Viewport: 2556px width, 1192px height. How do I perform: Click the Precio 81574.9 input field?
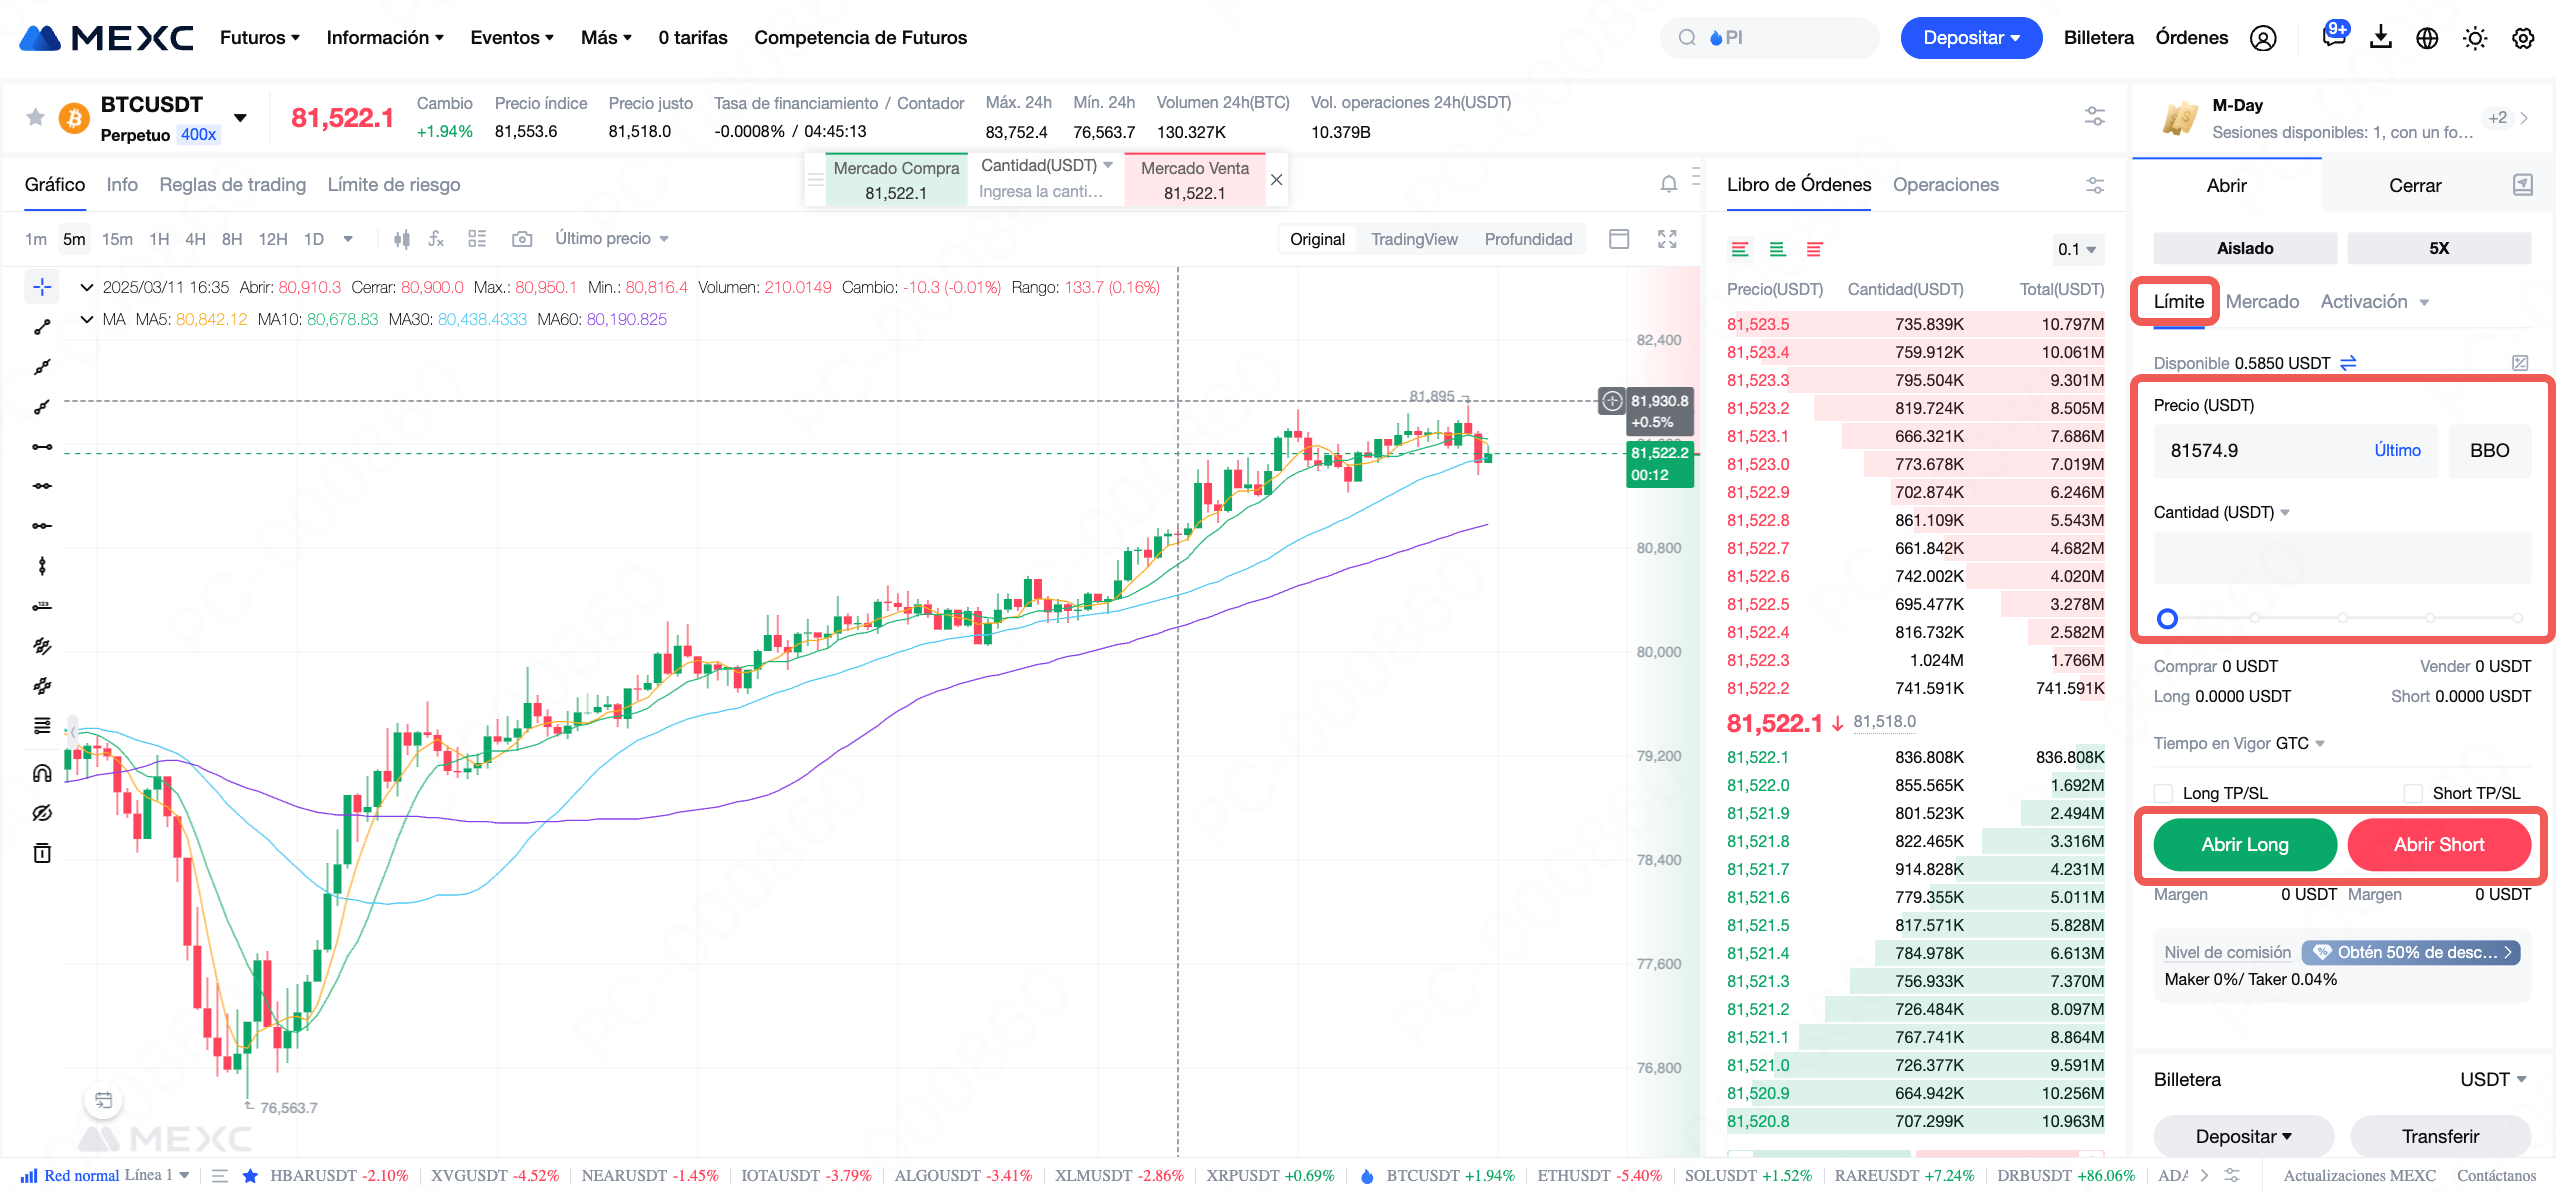tap(2295, 451)
